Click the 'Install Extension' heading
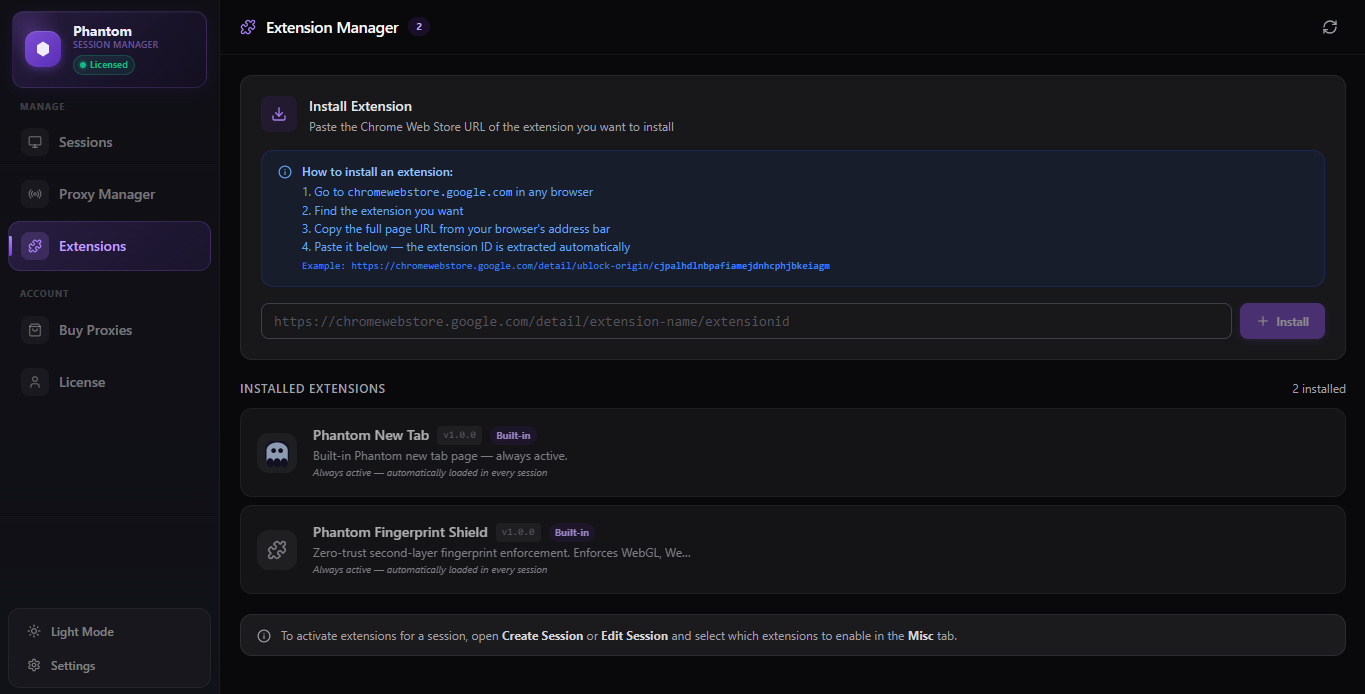The image size is (1365, 694). pos(360,106)
